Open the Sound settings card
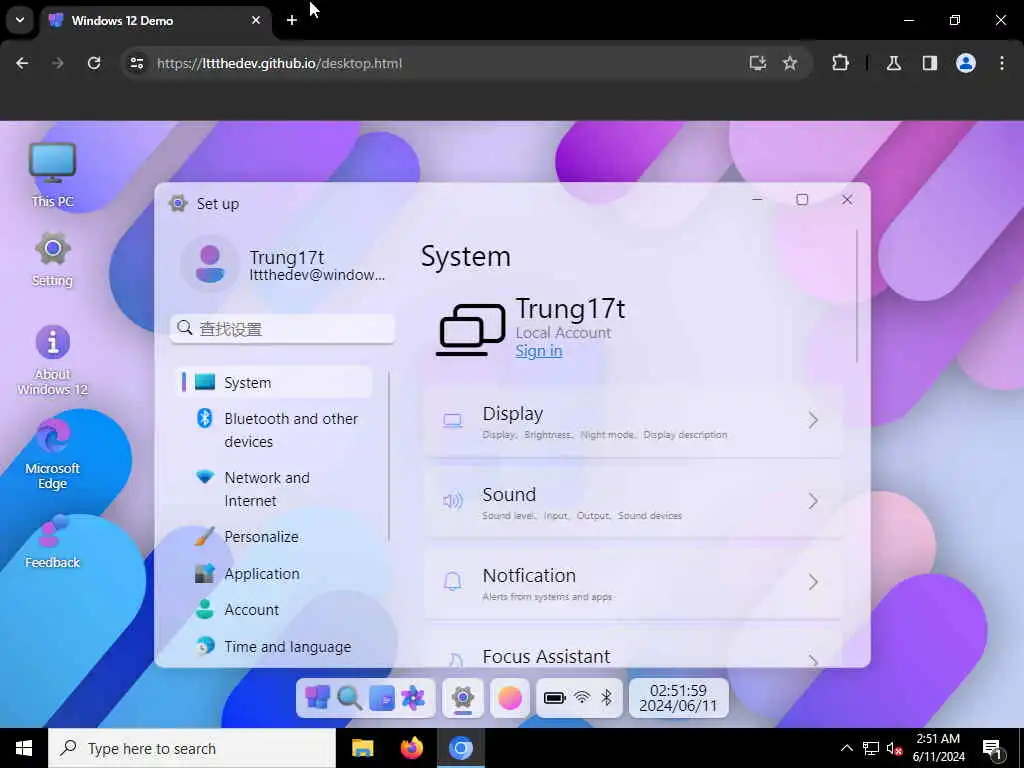The image size is (1024, 768). (x=633, y=502)
